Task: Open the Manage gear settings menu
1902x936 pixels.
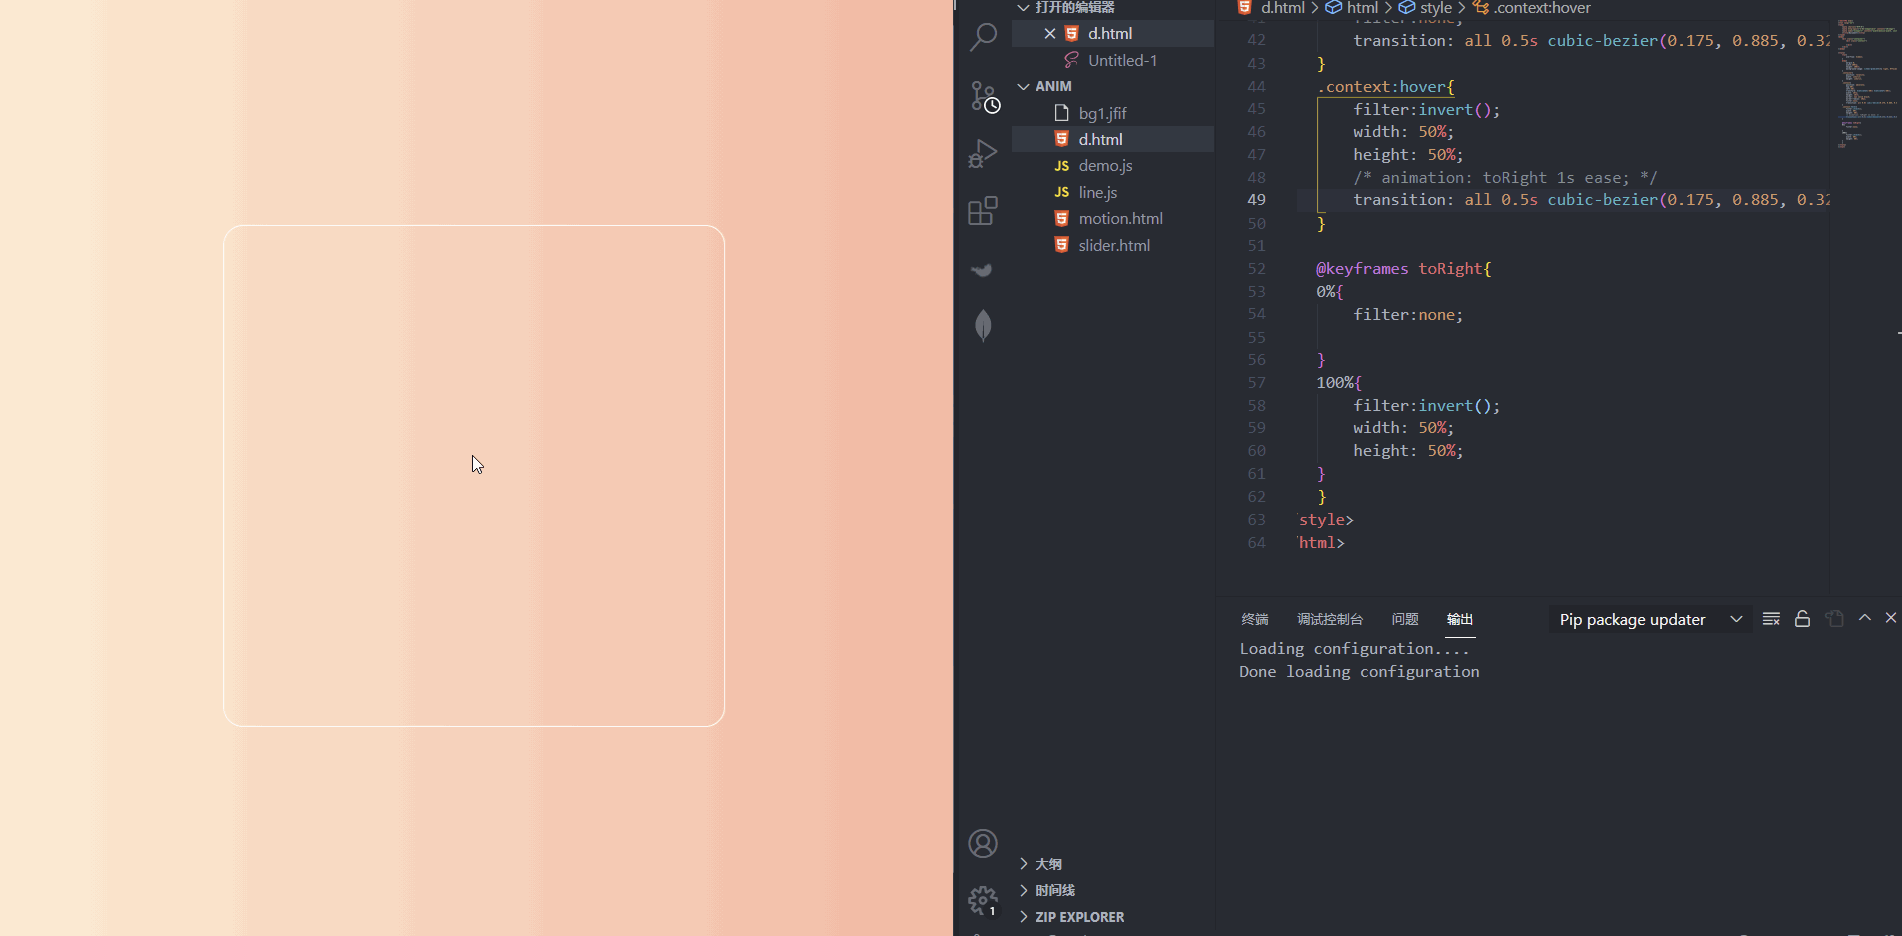Action: [x=983, y=901]
